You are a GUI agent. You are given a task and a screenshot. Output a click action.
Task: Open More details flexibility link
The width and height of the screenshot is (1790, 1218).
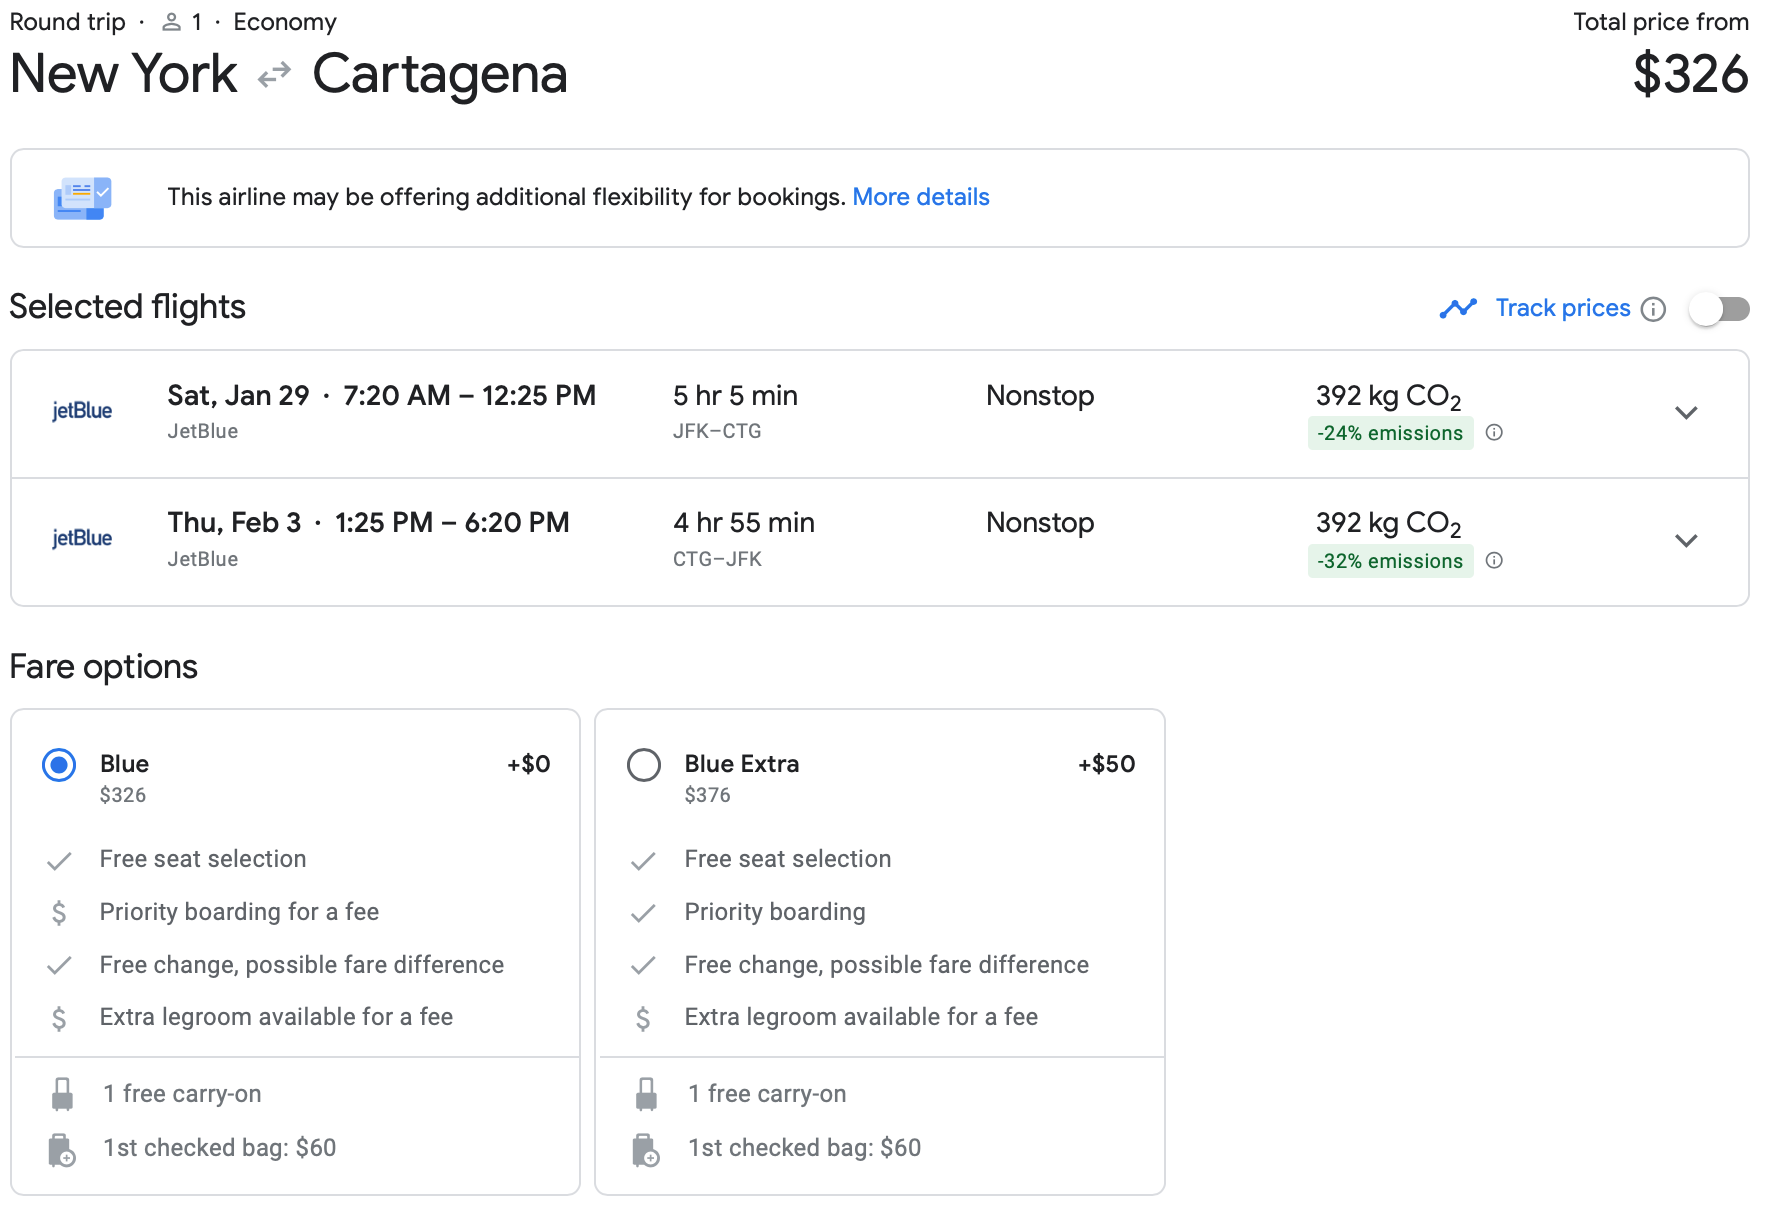tap(920, 197)
